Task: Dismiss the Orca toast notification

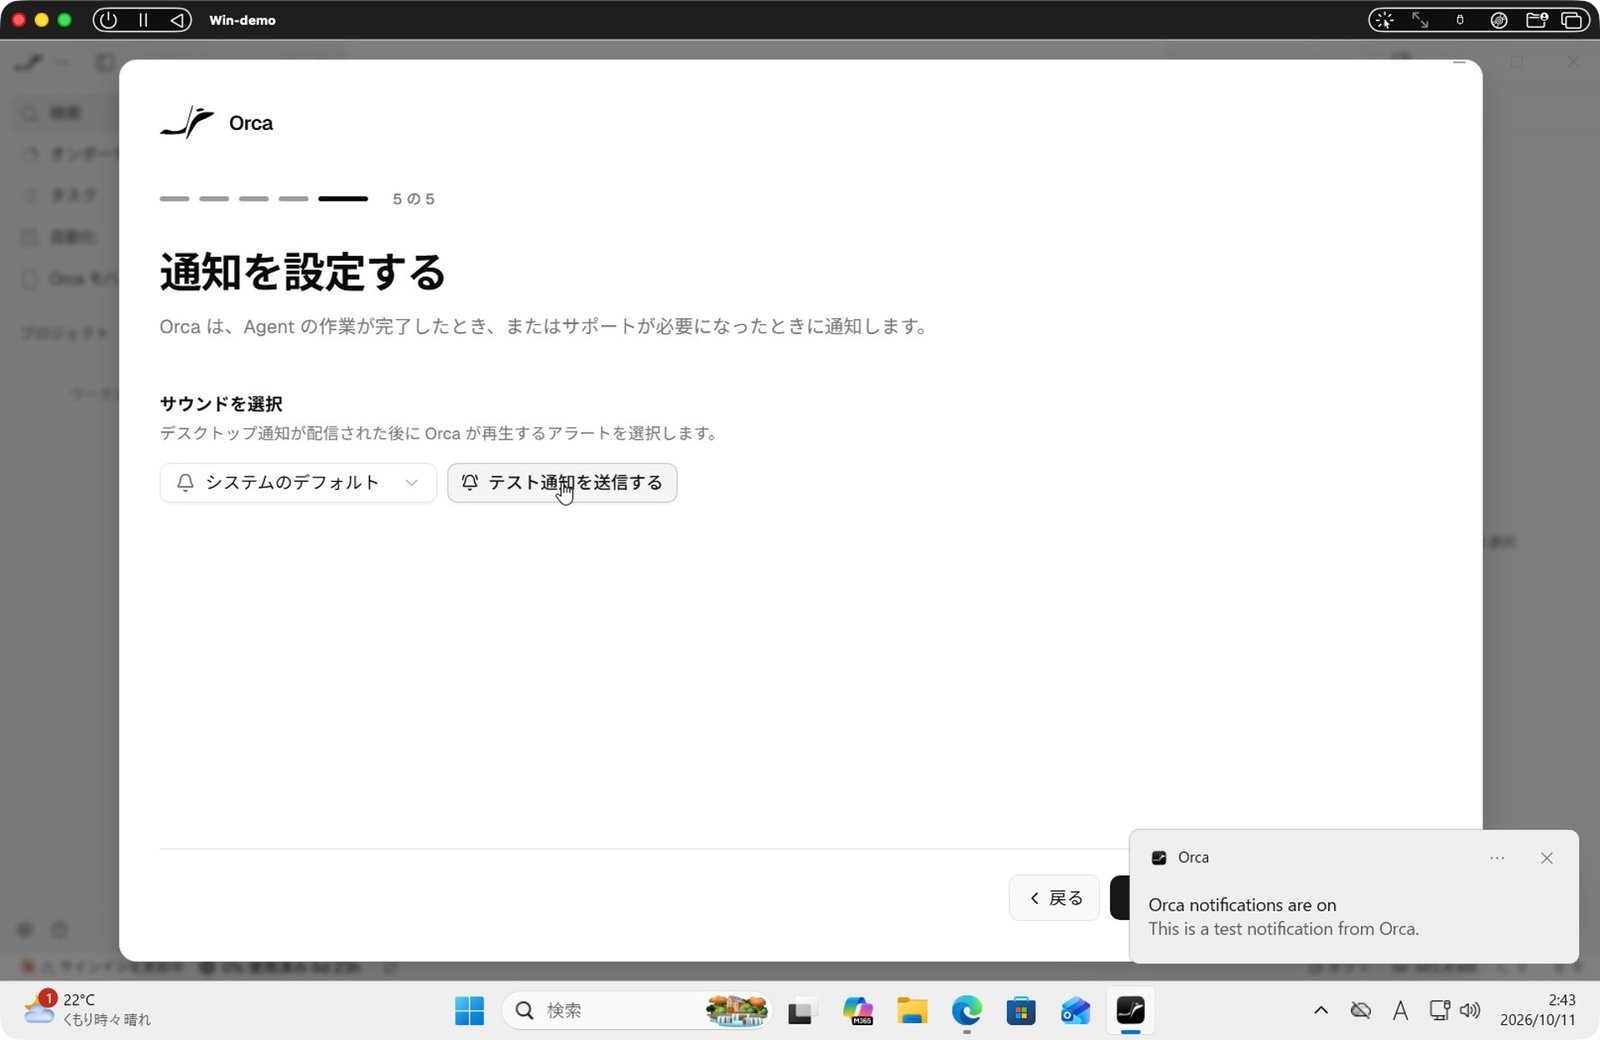Action: pos(1547,858)
